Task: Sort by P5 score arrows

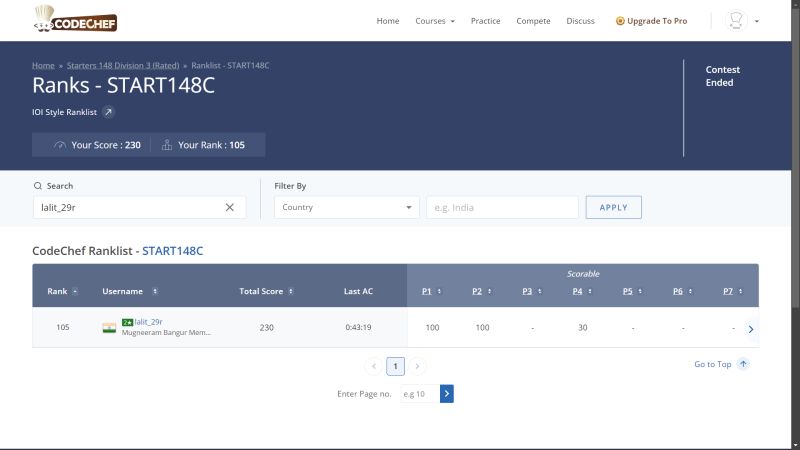Action: [640, 291]
